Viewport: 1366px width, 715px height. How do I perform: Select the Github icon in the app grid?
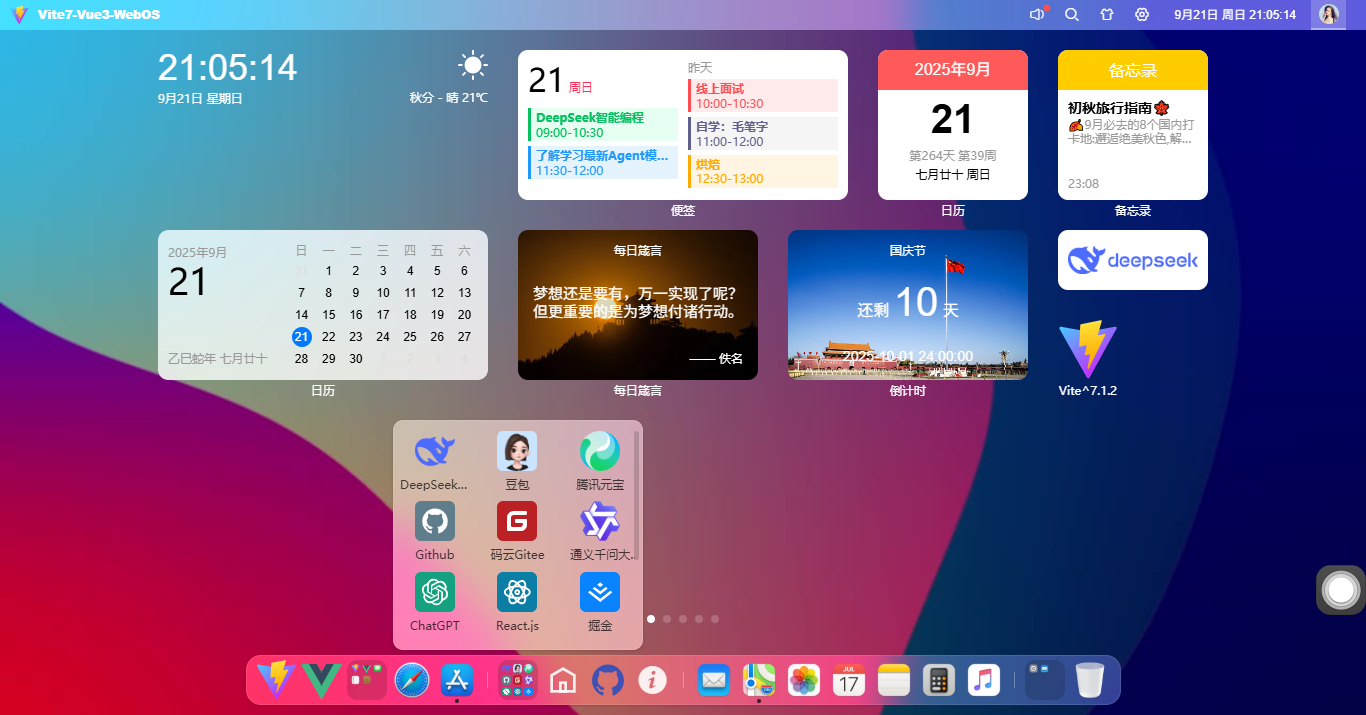tap(434, 523)
